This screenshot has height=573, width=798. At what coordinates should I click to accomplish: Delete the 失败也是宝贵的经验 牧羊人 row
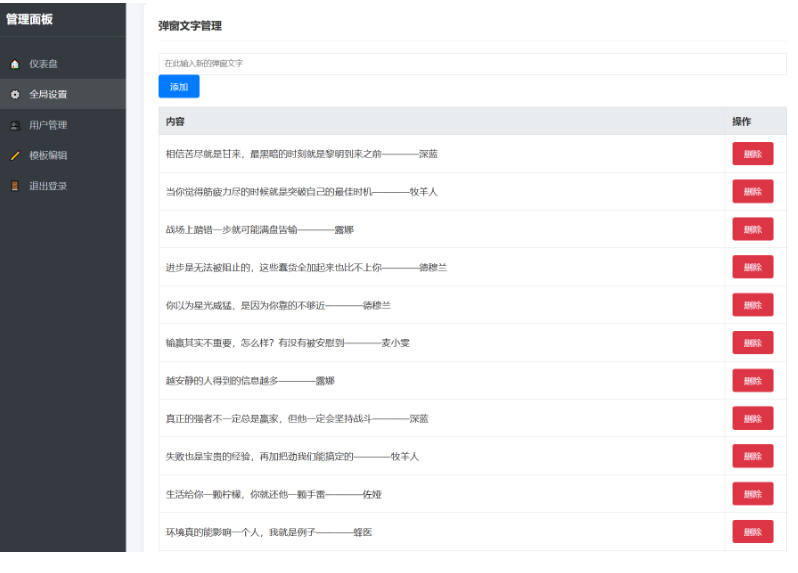tap(753, 456)
